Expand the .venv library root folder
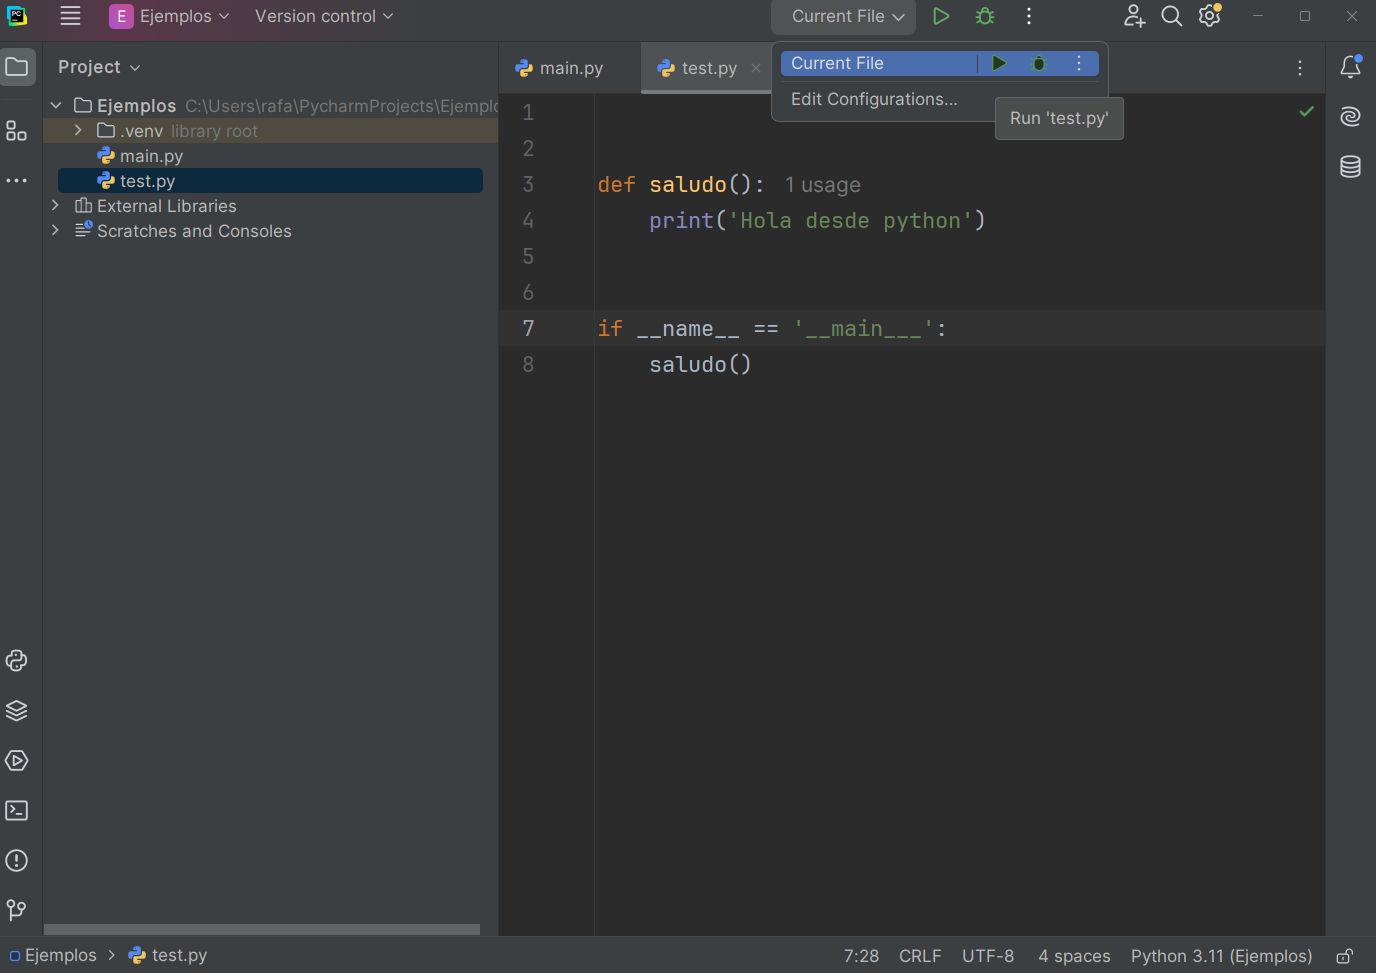 [x=77, y=130]
